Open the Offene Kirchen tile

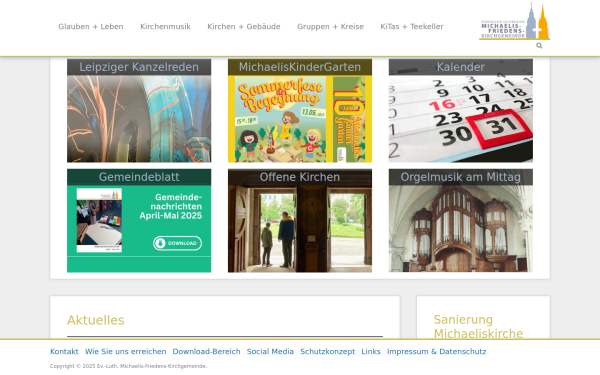point(300,221)
